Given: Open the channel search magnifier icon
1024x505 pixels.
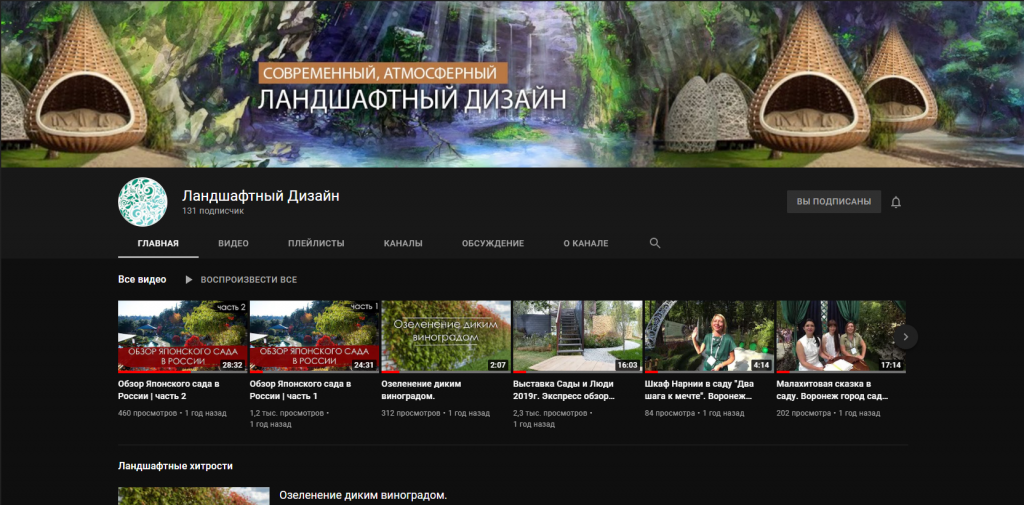Looking at the screenshot, I should tap(655, 243).
